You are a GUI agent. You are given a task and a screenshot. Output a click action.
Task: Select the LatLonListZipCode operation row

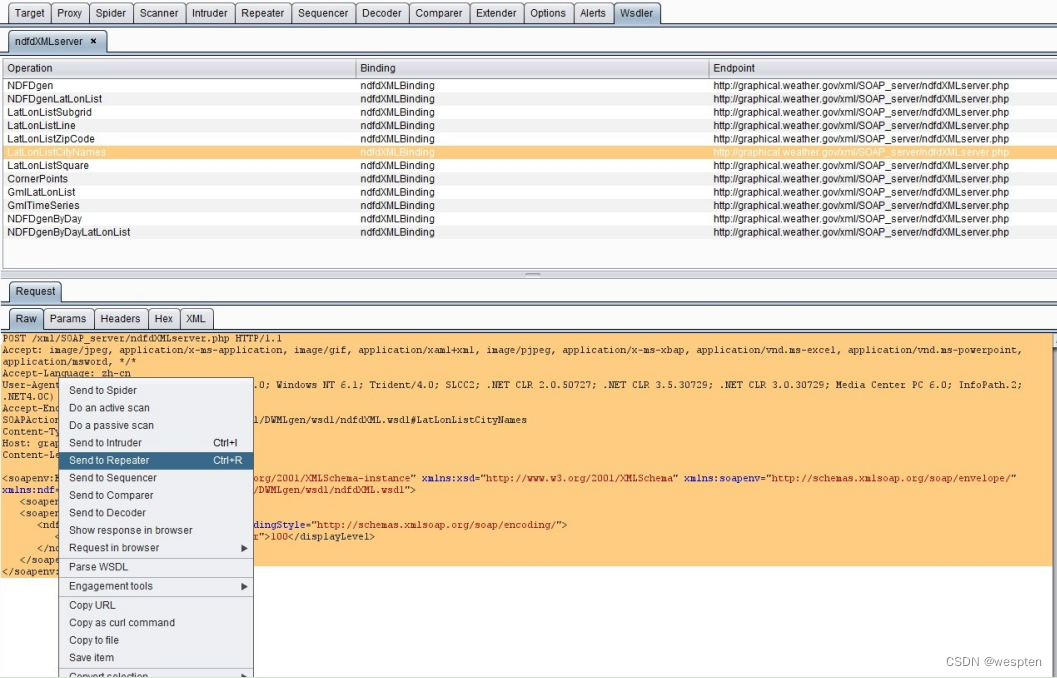click(x=51, y=139)
